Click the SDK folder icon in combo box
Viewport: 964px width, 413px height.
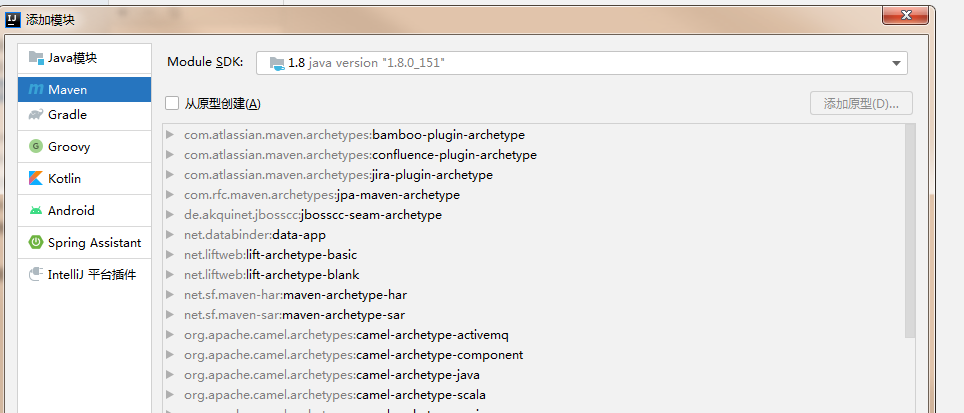277,63
